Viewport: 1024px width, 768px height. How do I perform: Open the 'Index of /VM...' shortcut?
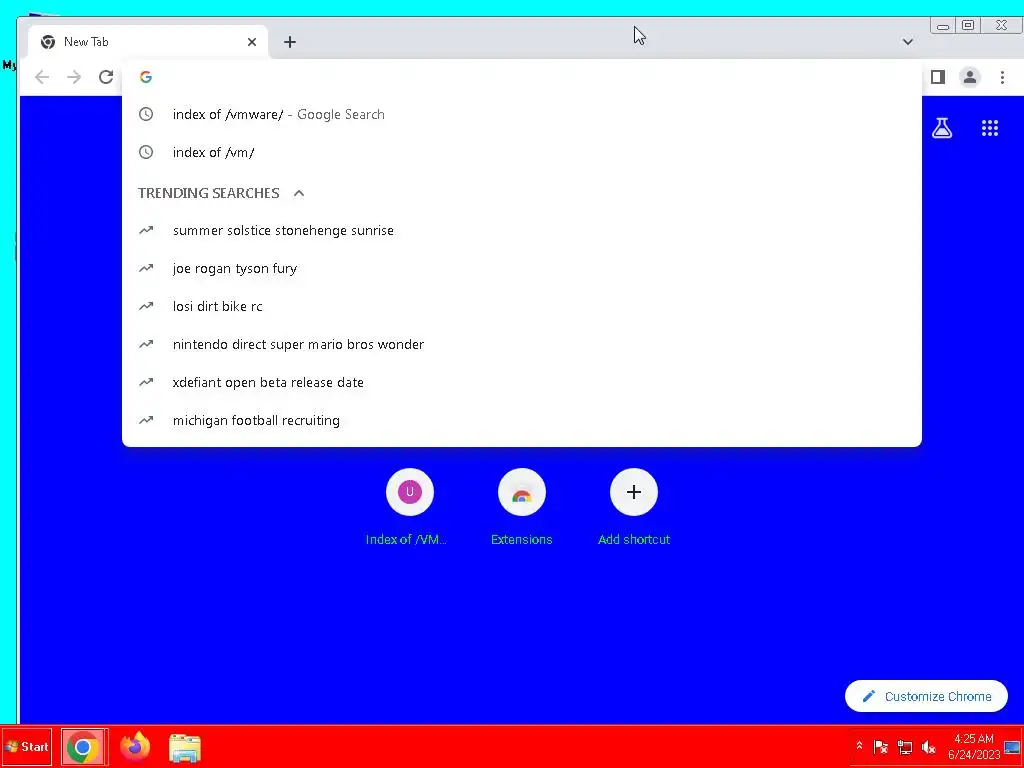[409, 508]
